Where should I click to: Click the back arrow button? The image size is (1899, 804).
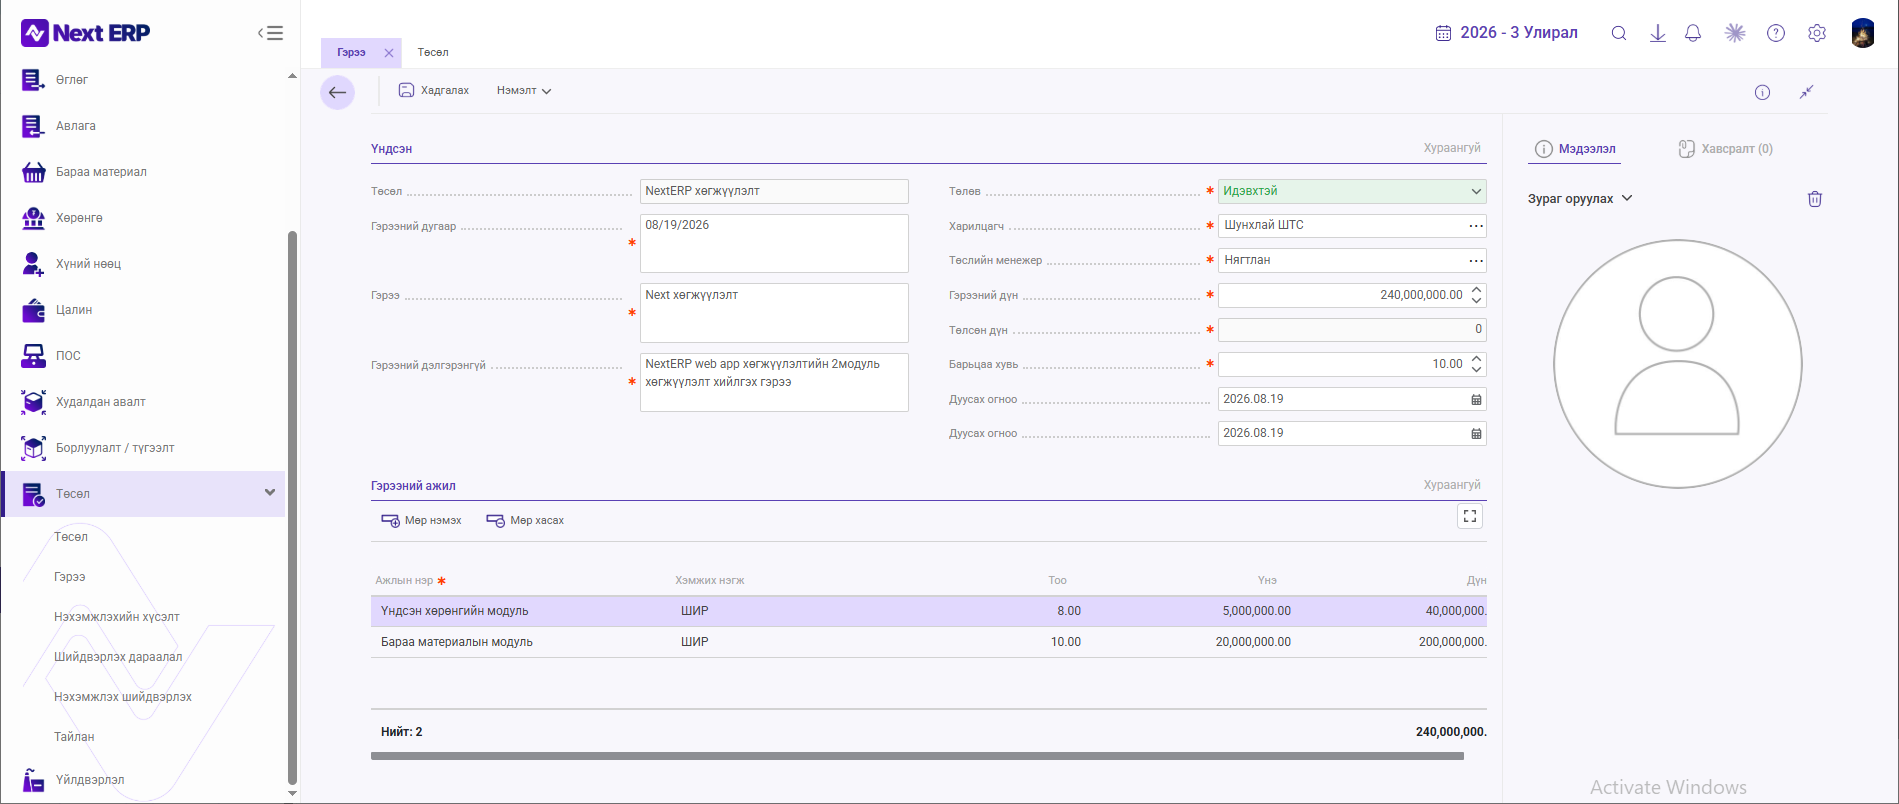pos(337,92)
